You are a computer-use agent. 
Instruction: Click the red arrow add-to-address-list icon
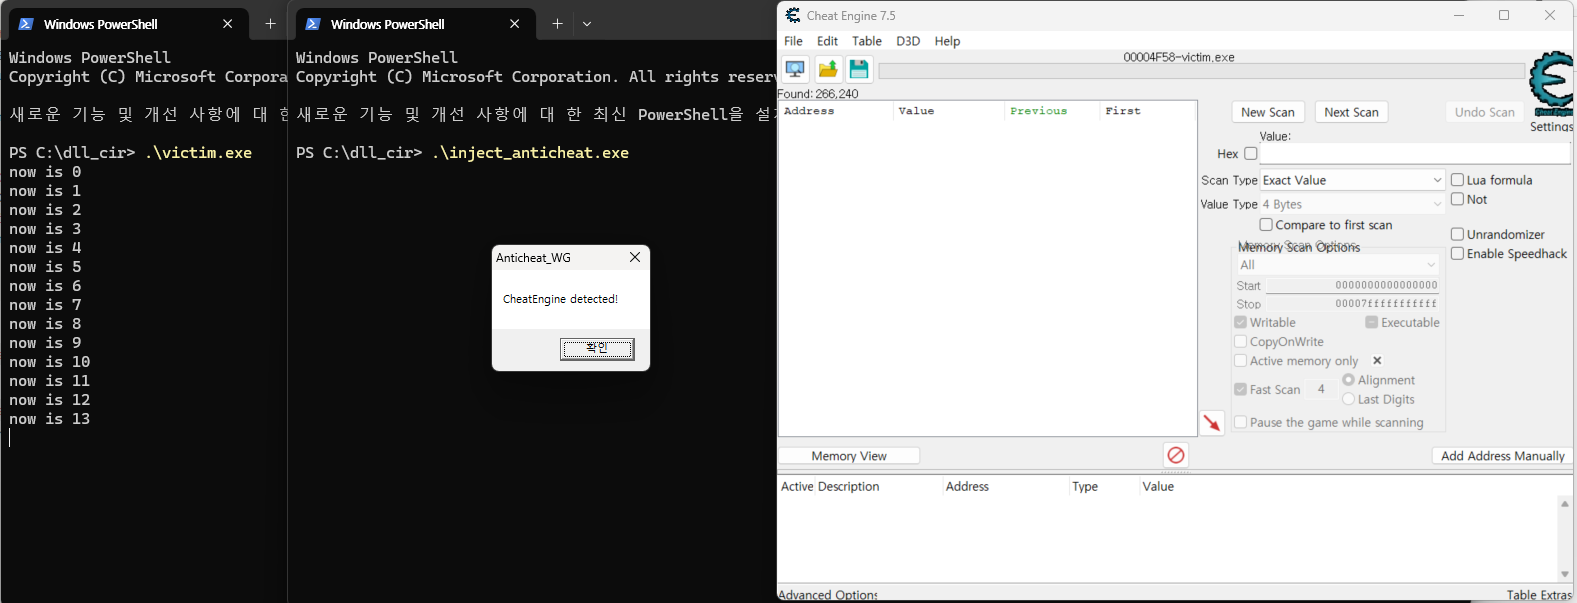1212,423
